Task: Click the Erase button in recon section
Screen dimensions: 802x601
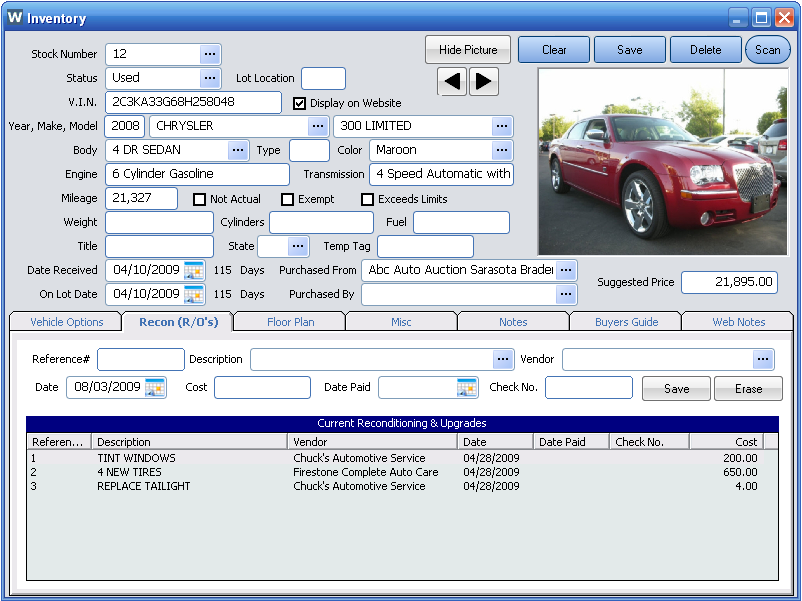Action: [x=748, y=389]
